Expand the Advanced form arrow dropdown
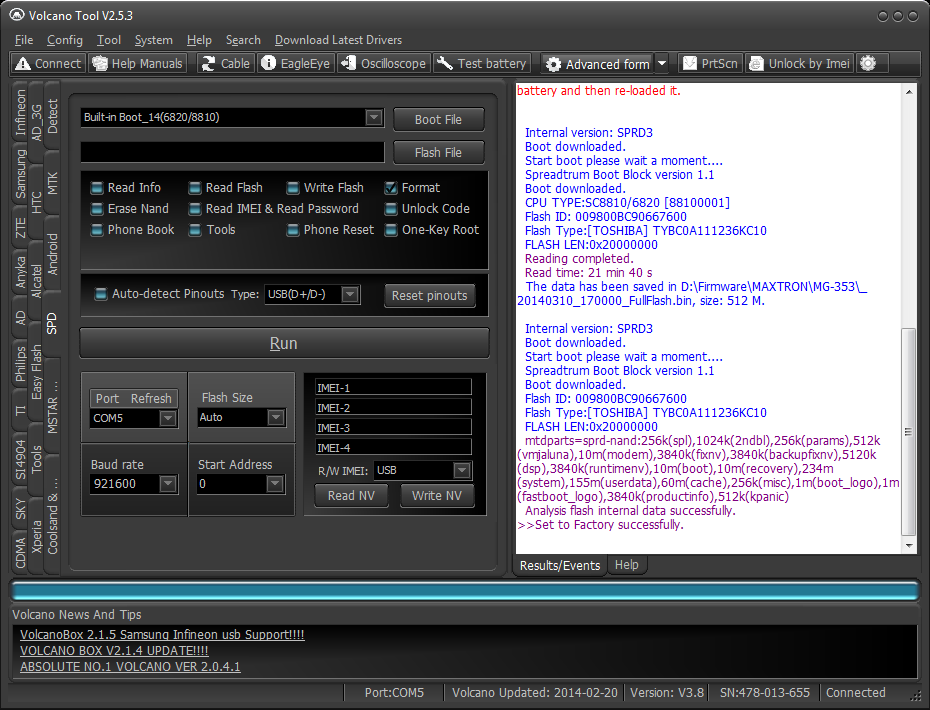This screenshot has height=710, width=930. tap(663, 63)
